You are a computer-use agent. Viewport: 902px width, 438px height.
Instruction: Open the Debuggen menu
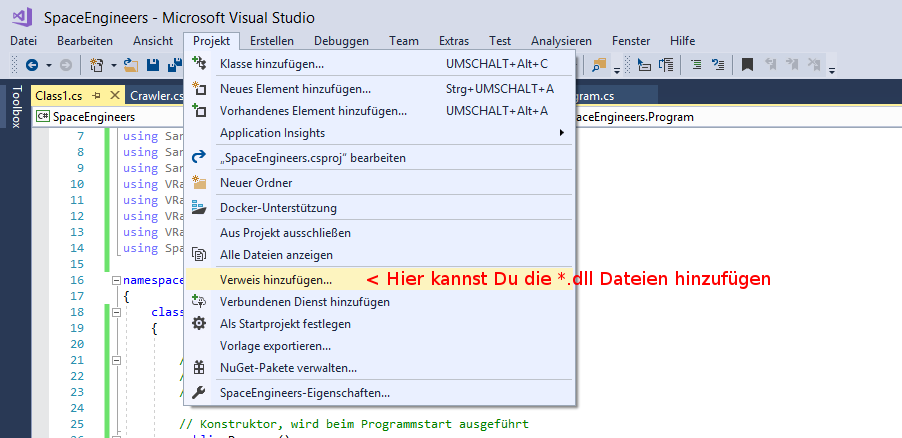click(x=342, y=41)
